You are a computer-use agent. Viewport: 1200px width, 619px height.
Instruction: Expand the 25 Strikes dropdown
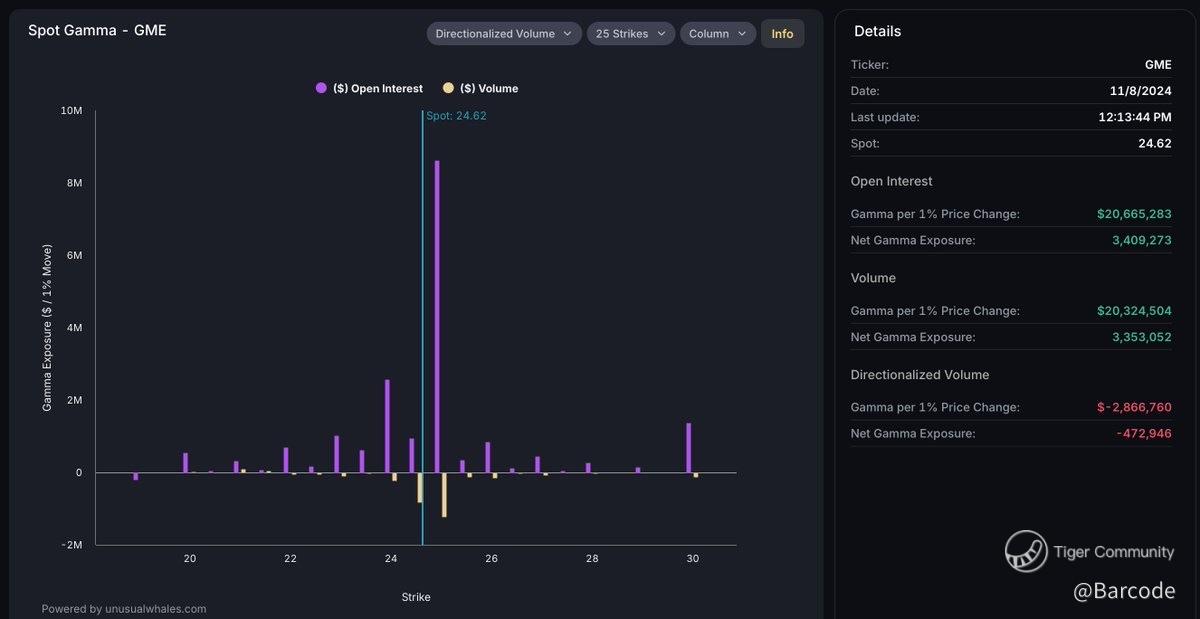[x=630, y=34]
